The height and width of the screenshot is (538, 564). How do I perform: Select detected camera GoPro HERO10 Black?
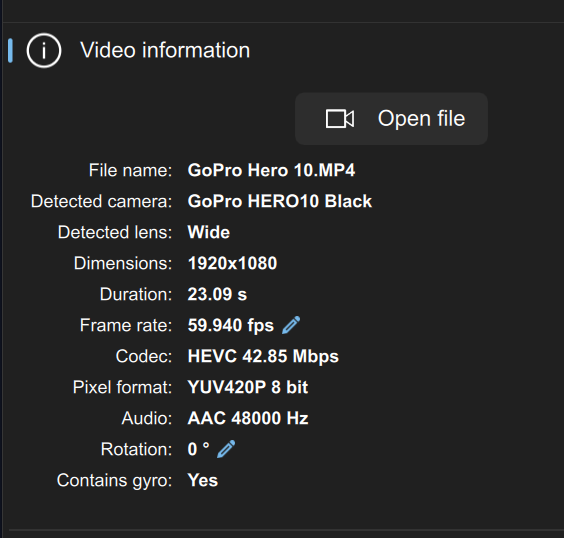pos(279,201)
